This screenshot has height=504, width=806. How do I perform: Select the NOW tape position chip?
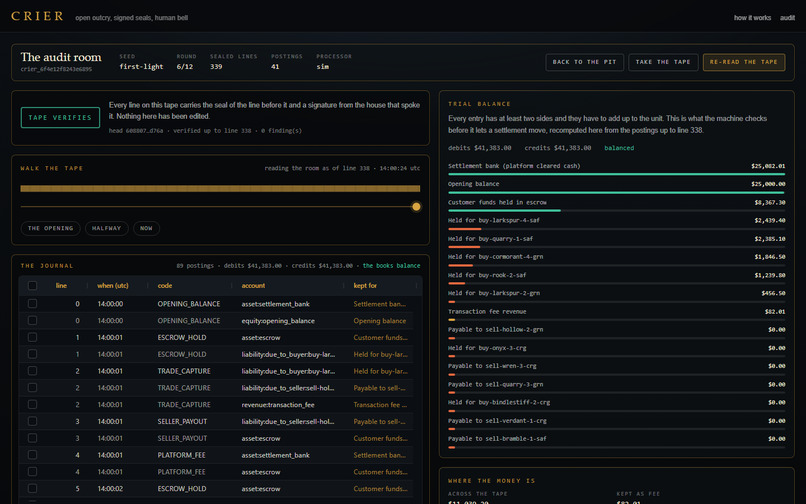pyautogui.click(x=146, y=228)
